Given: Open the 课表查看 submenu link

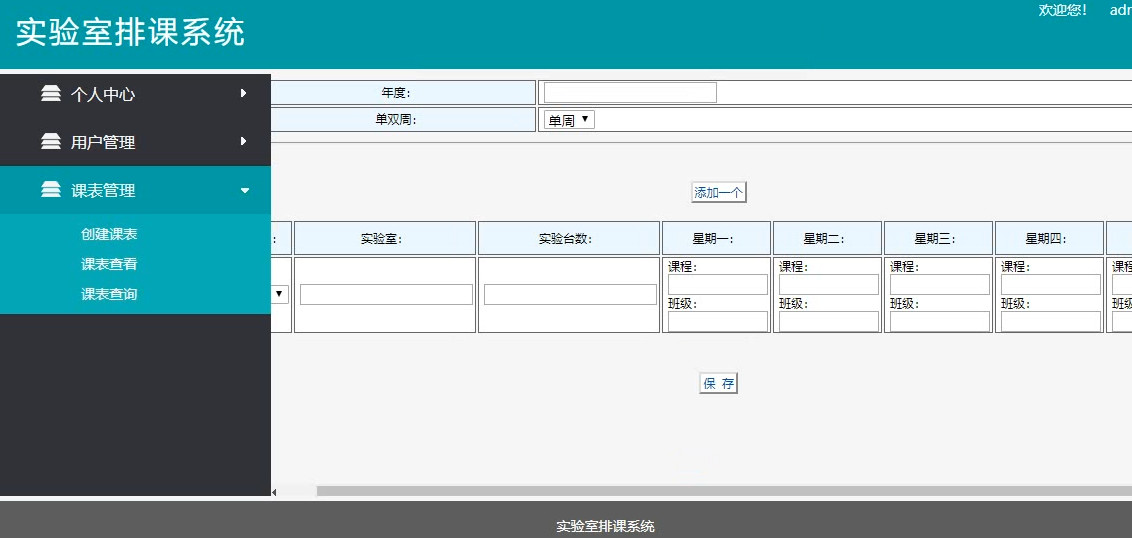Looking at the screenshot, I should tap(109, 264).
